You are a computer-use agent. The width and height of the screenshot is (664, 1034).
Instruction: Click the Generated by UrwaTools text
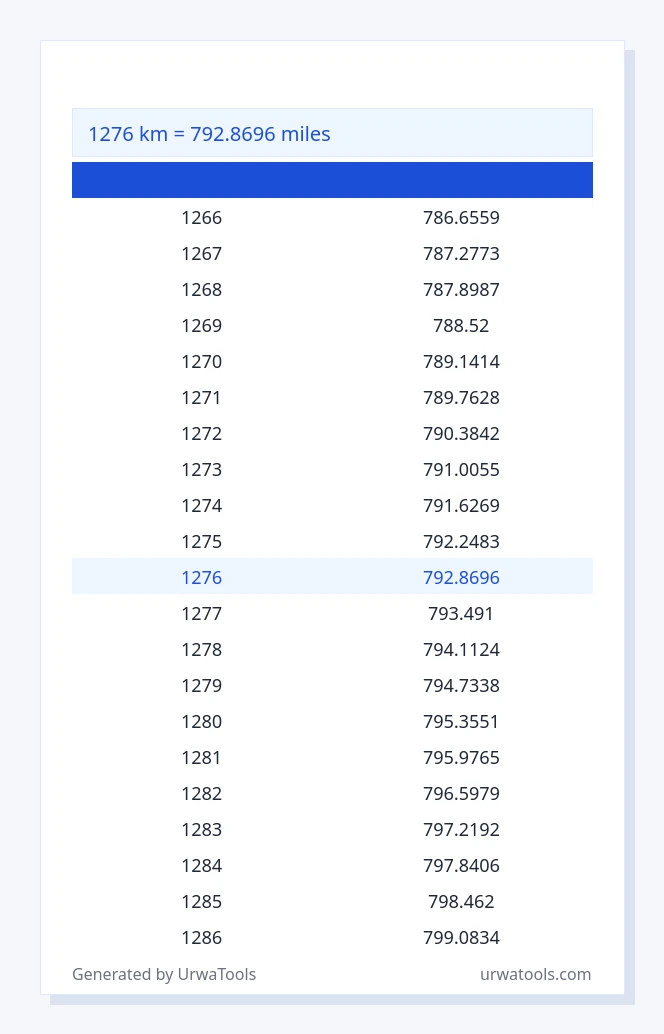coord(164,974)
